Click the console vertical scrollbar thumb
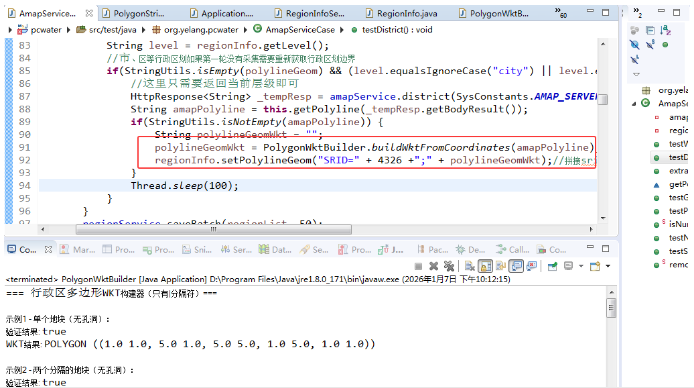Image resolution: width=694 pixels, height=388 pixels. click(x=611, y=308)
